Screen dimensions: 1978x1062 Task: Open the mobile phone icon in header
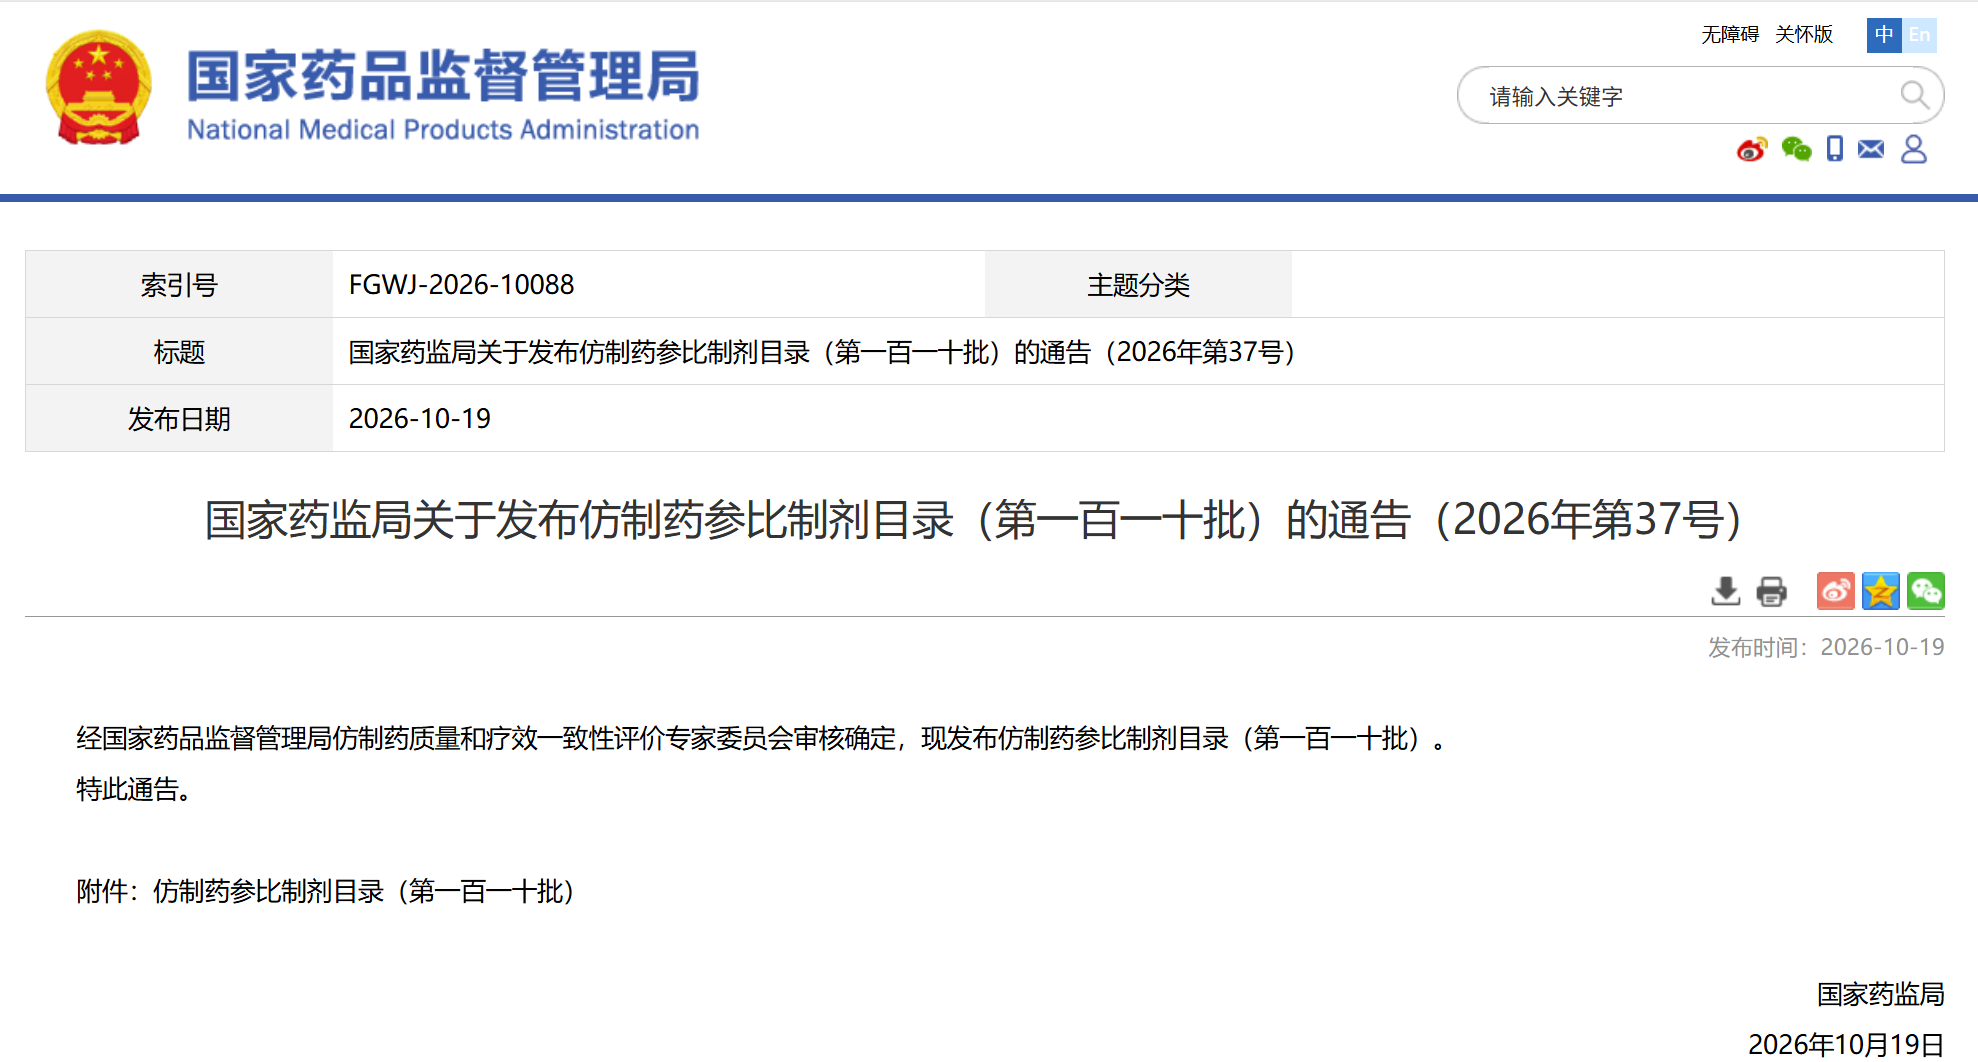click(1835, 149)
